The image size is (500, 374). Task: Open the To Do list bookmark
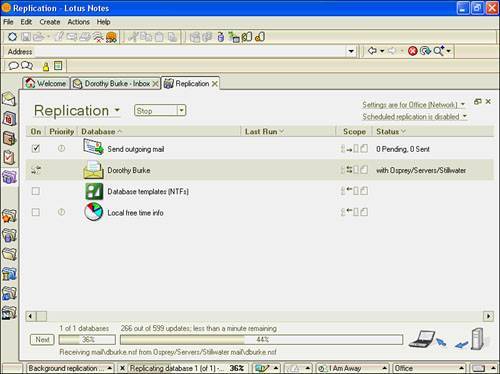[9, 157]
